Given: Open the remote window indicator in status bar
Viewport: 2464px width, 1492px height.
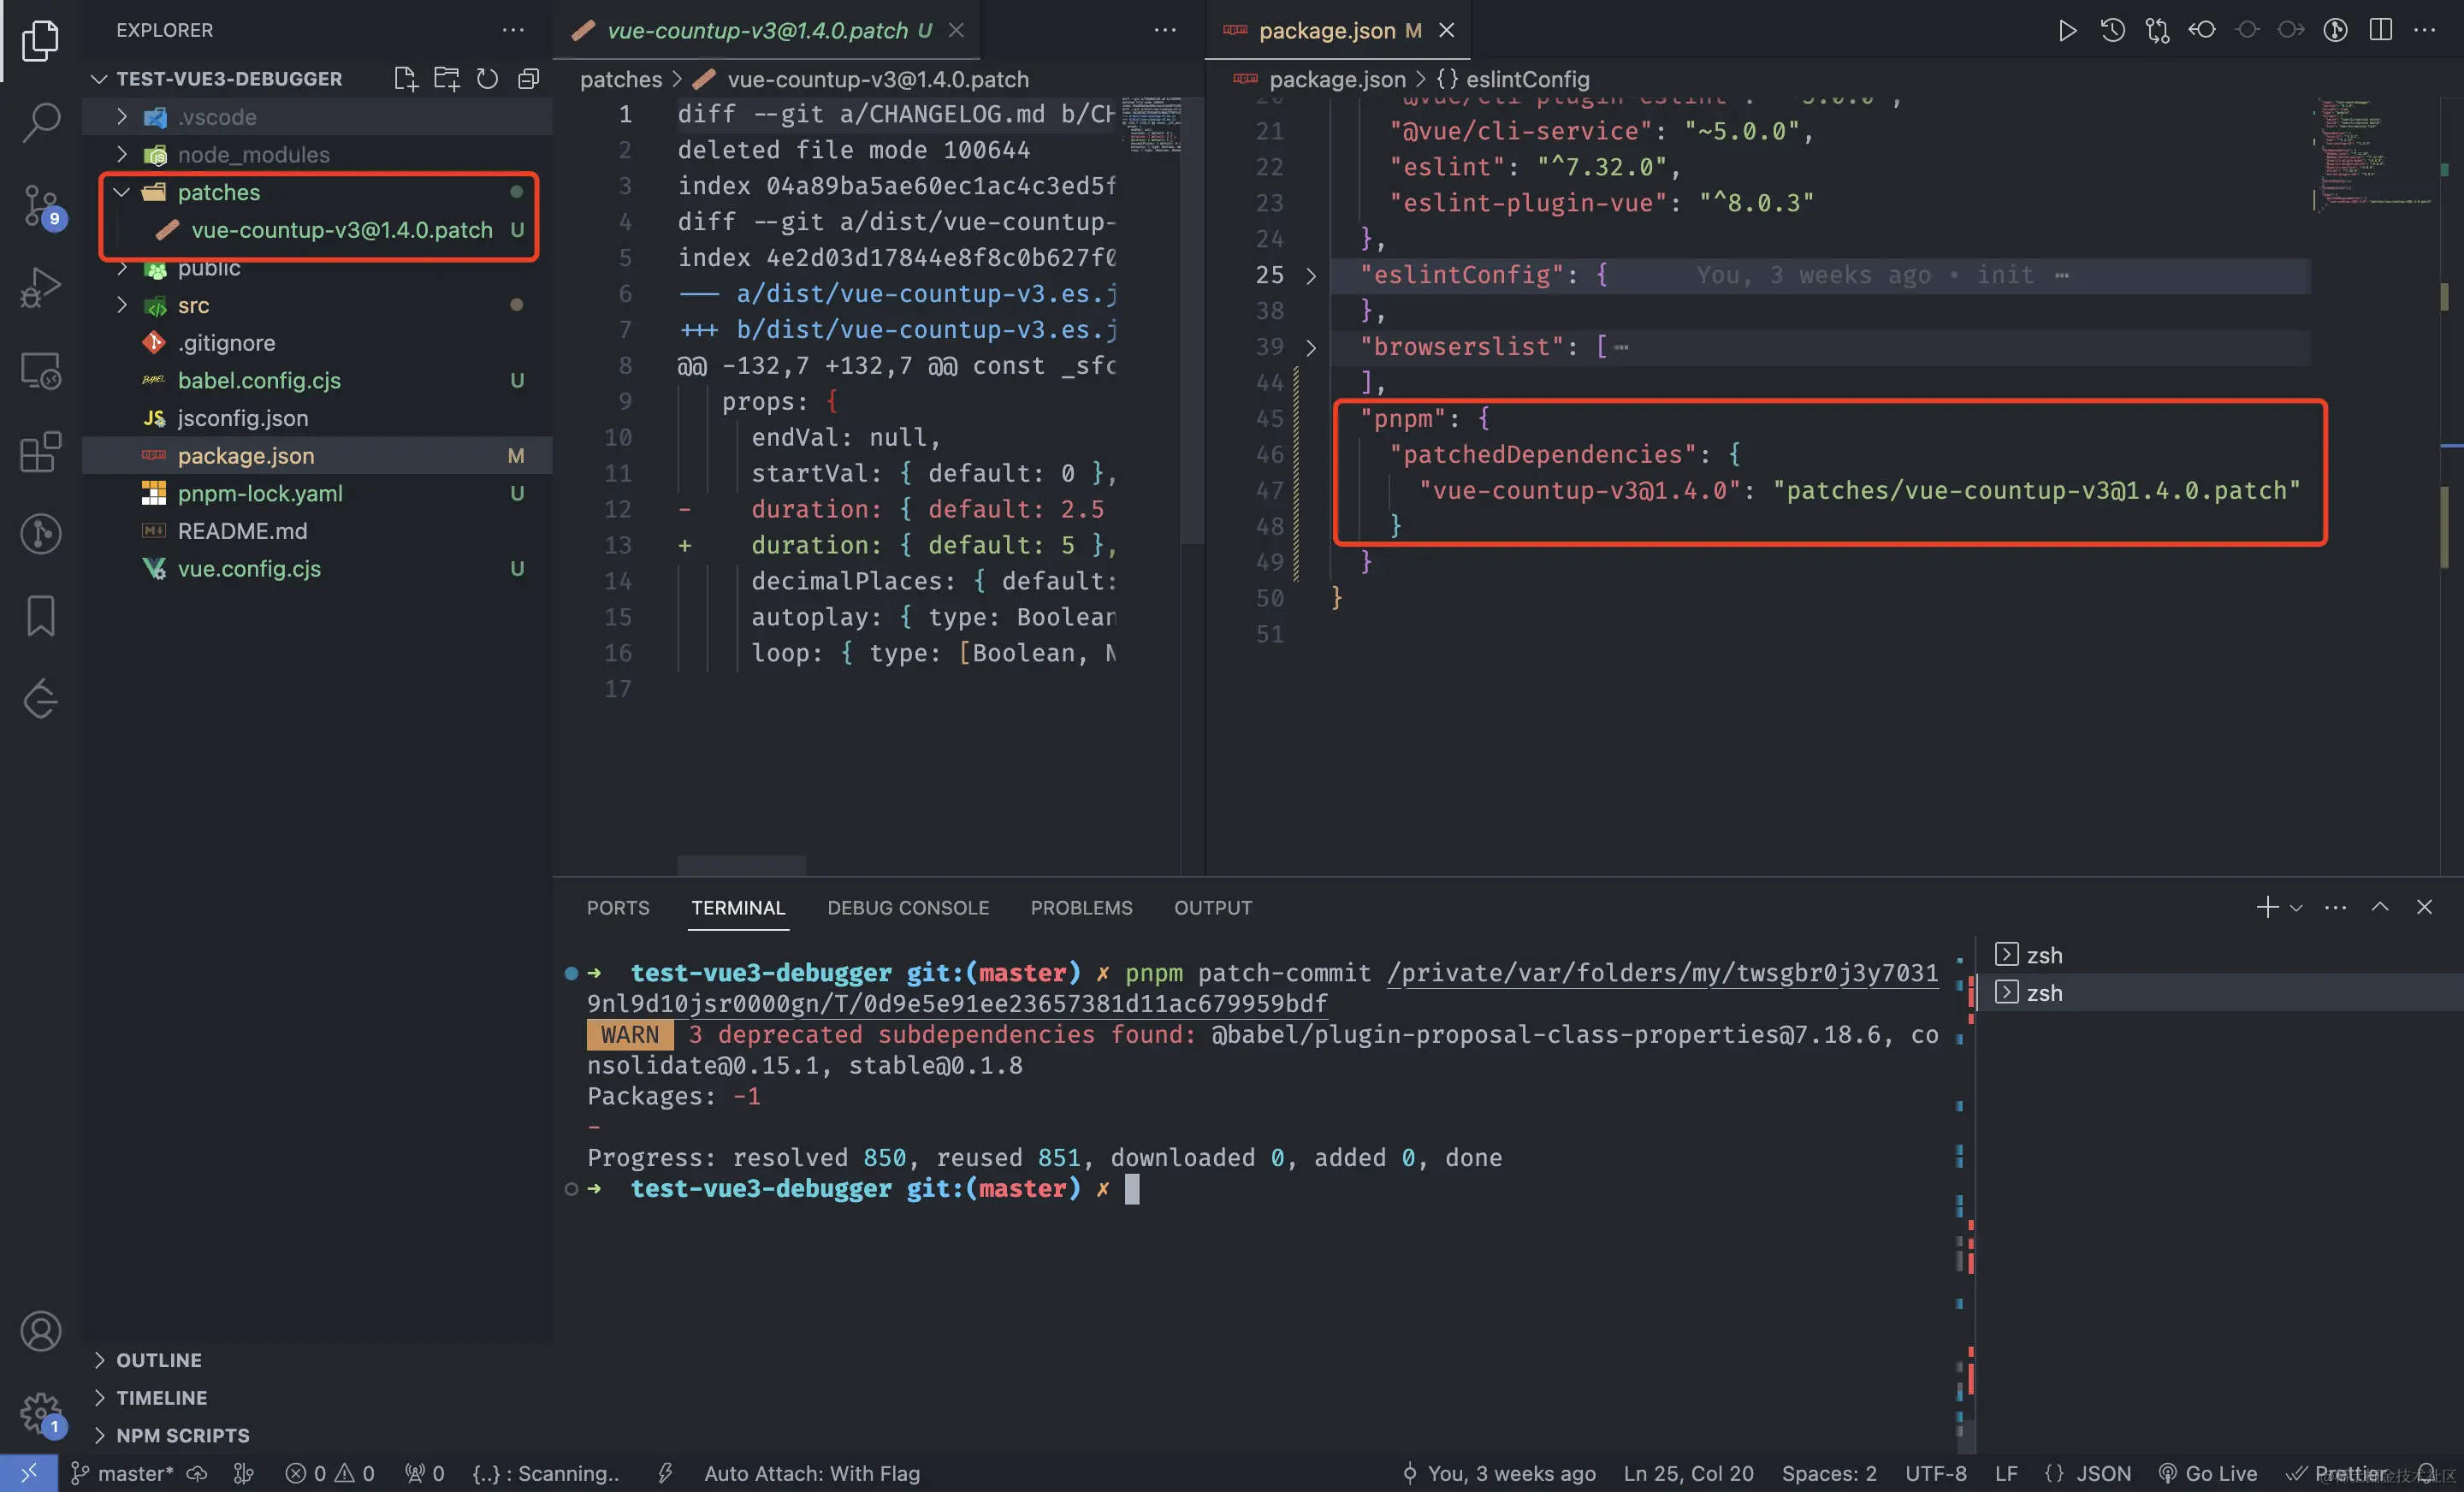Looking at the screenshot, I should (28, 1473).
